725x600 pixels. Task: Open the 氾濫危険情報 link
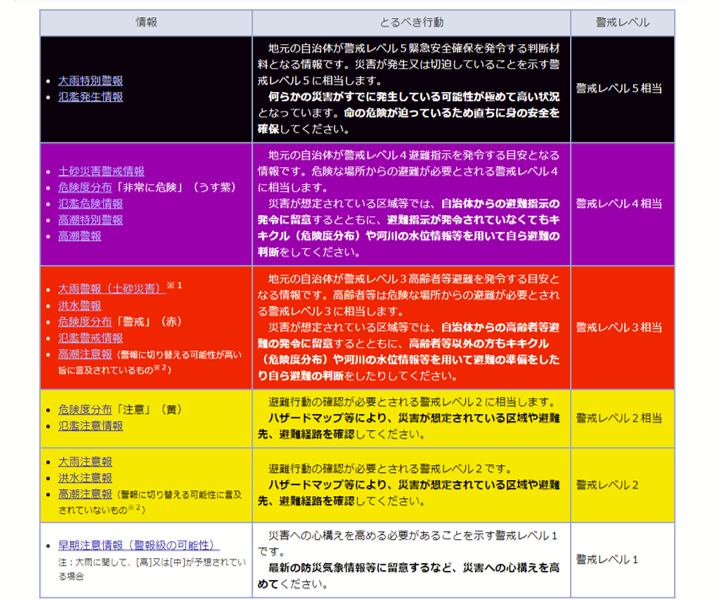pyautogui.click(x=90, y=203)
